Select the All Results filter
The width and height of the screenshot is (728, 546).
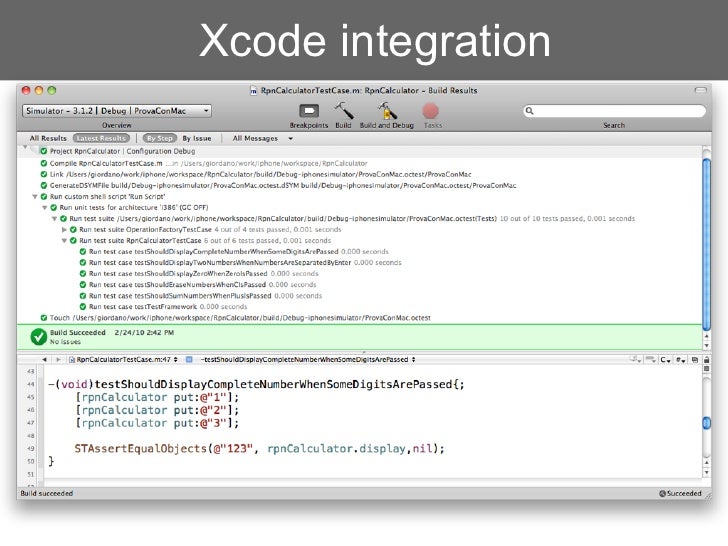(x=48, y=138)
